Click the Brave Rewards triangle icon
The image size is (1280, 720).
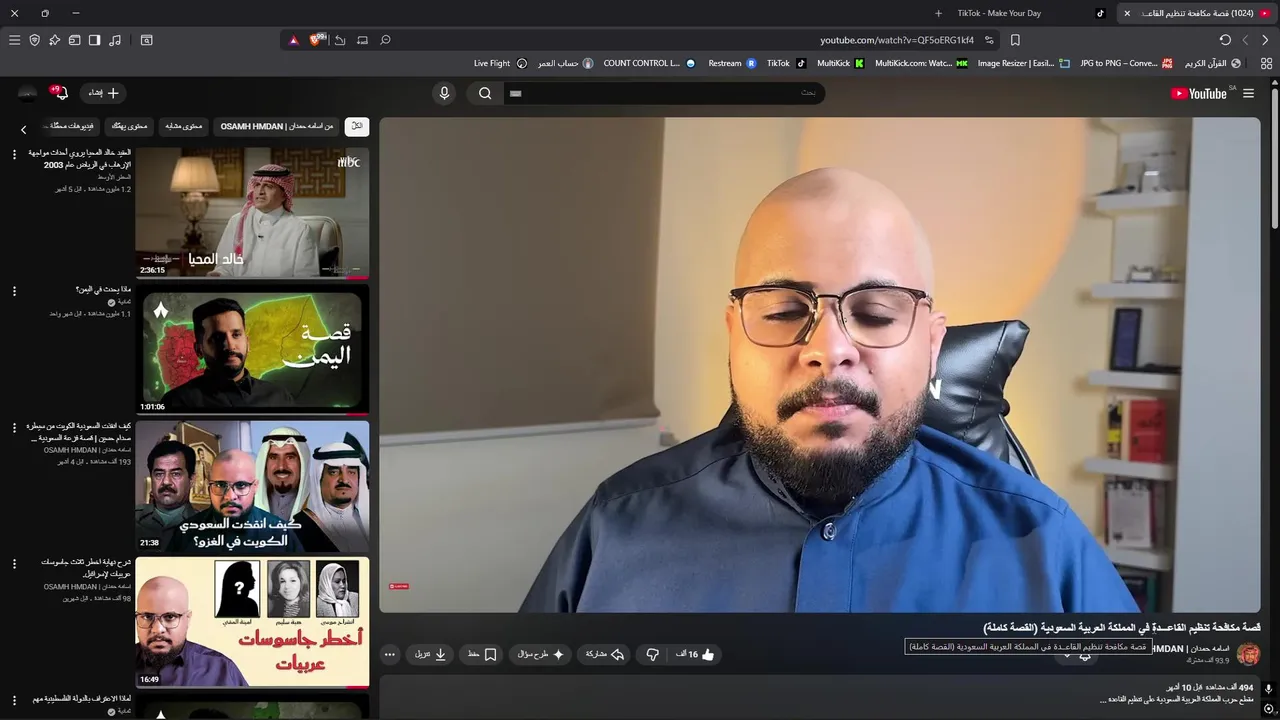[x=293, y=40]
